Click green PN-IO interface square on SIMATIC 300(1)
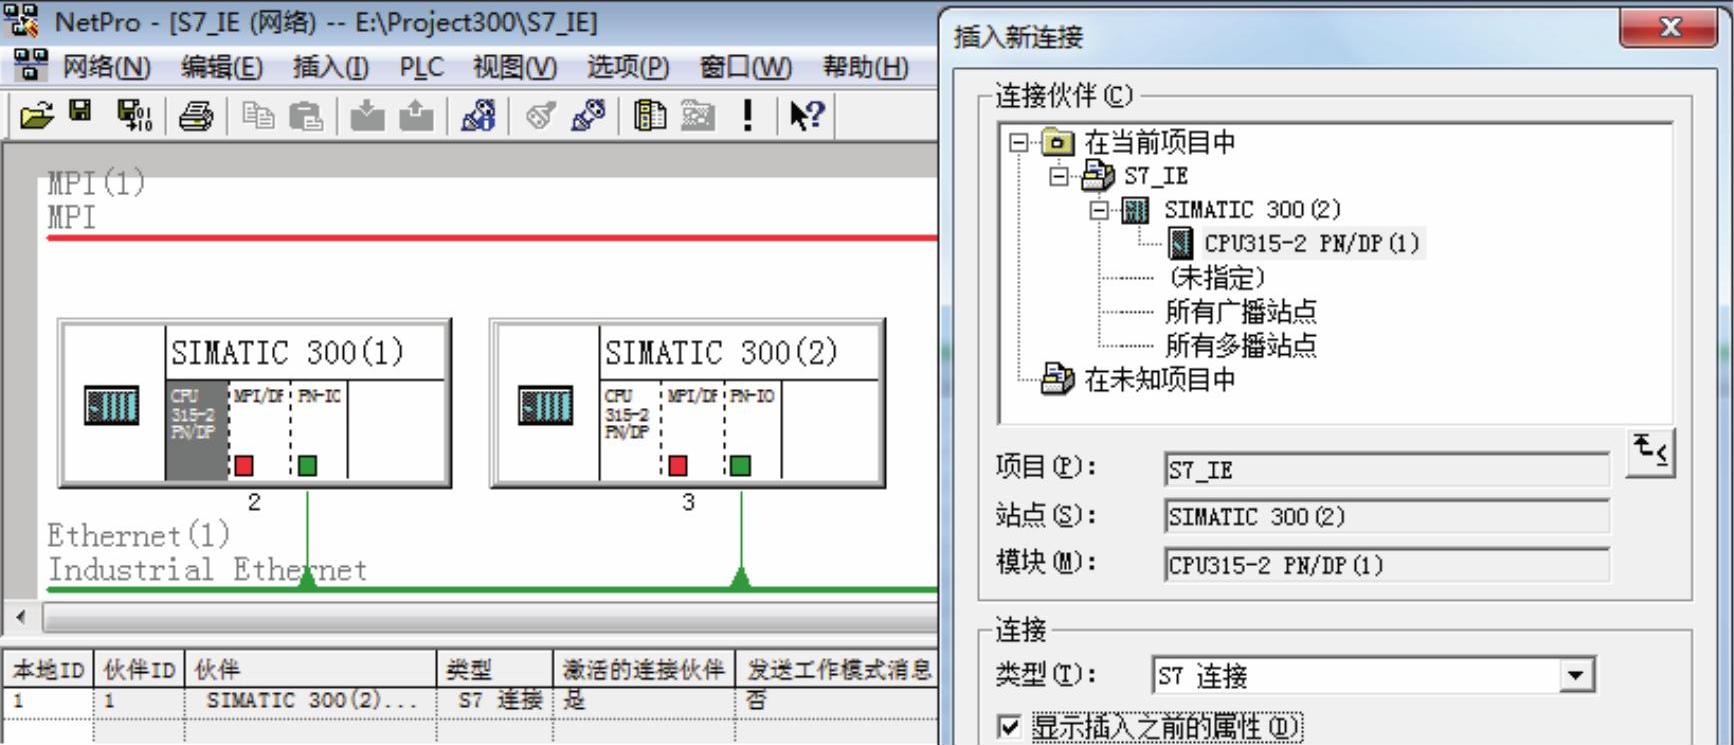 pos(307,465)
